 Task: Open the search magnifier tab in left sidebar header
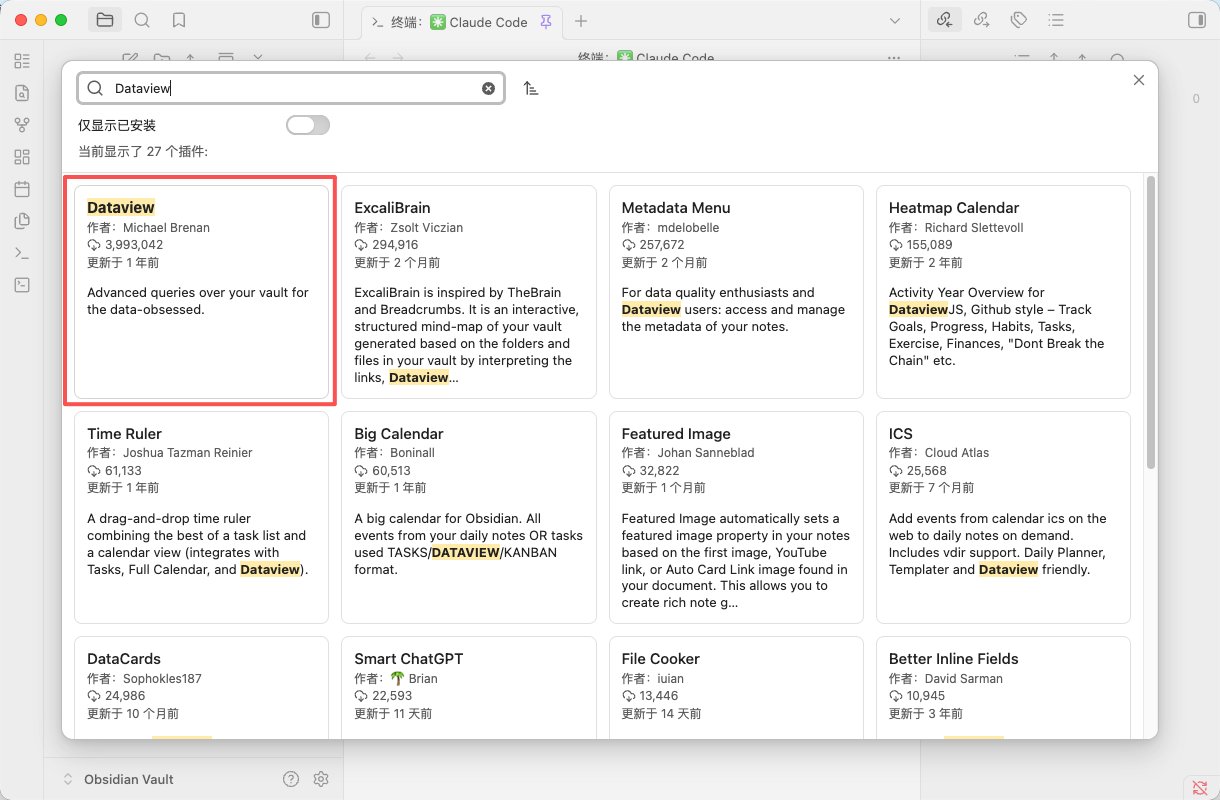[x=142, y=20]
